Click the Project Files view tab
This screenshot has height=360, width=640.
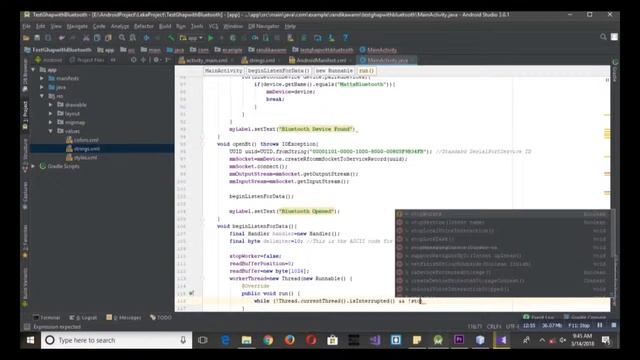87,60
